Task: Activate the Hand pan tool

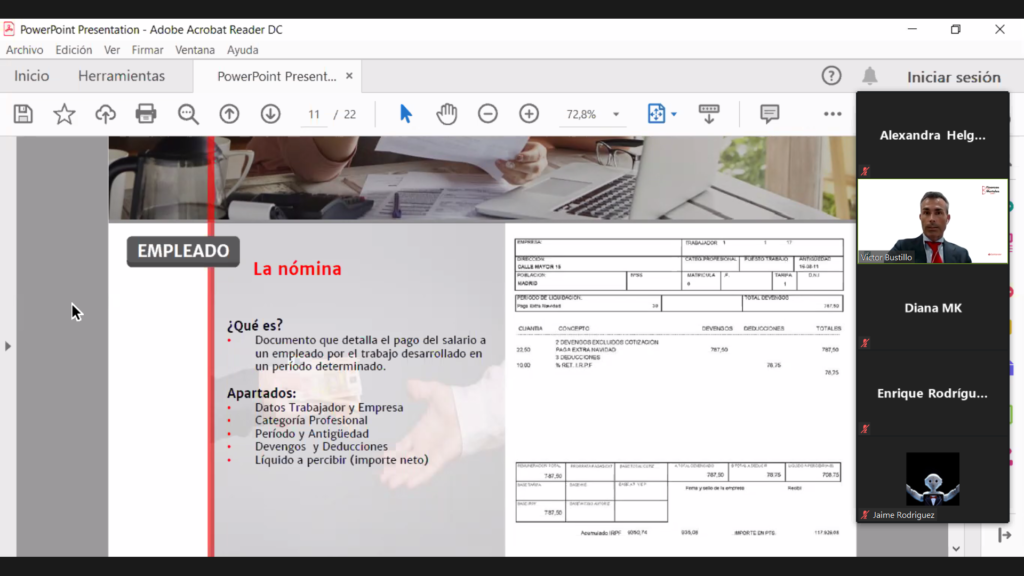Action: click(x=446, y=114)
